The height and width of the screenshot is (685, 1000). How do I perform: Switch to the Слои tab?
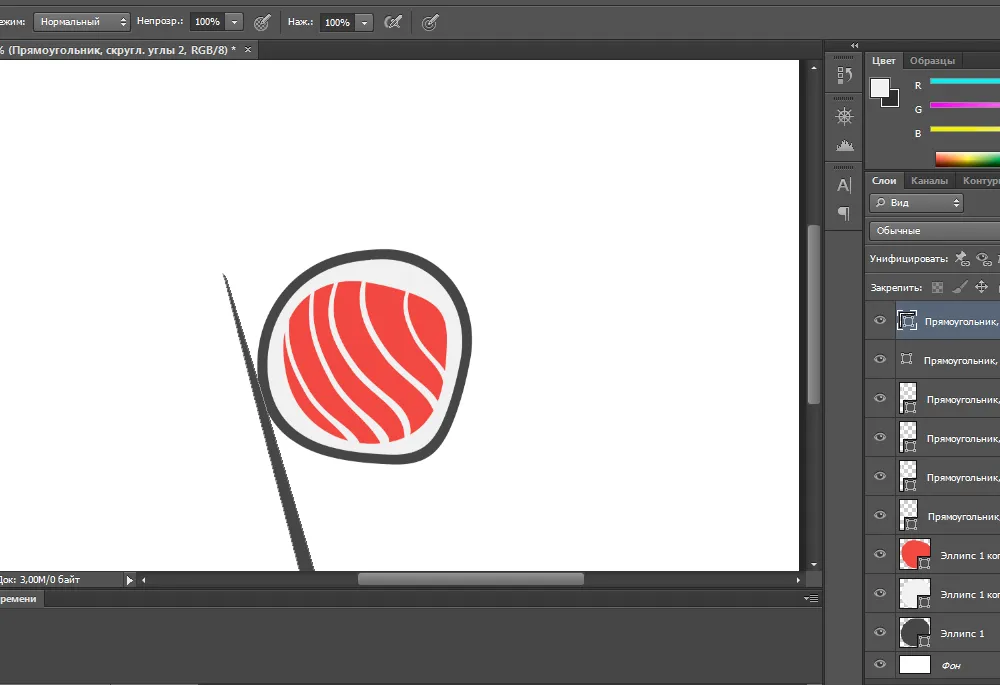(884, 180)
